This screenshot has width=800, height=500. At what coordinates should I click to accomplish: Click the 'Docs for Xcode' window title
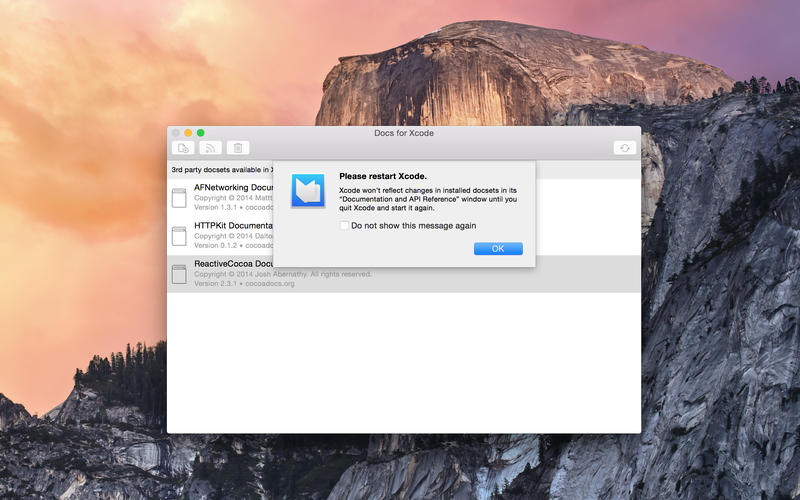click(x=403, y=133)
